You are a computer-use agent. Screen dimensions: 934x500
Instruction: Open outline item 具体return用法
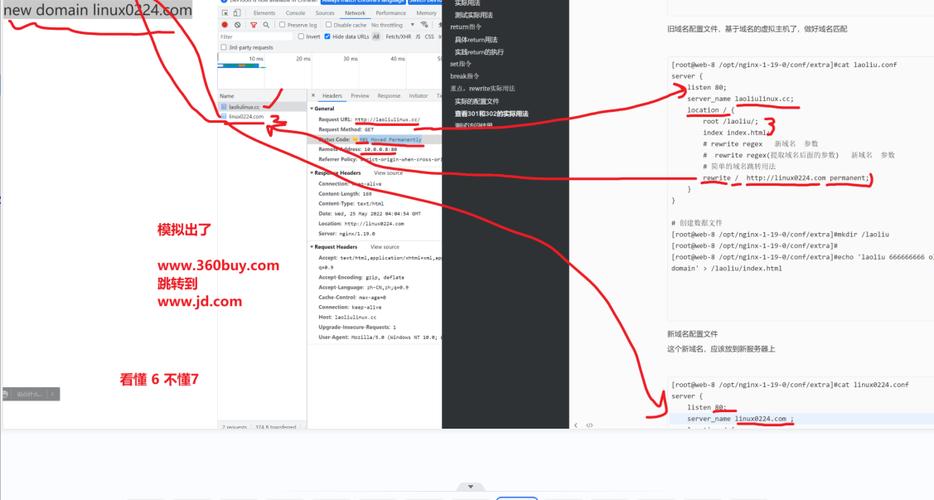476,39
